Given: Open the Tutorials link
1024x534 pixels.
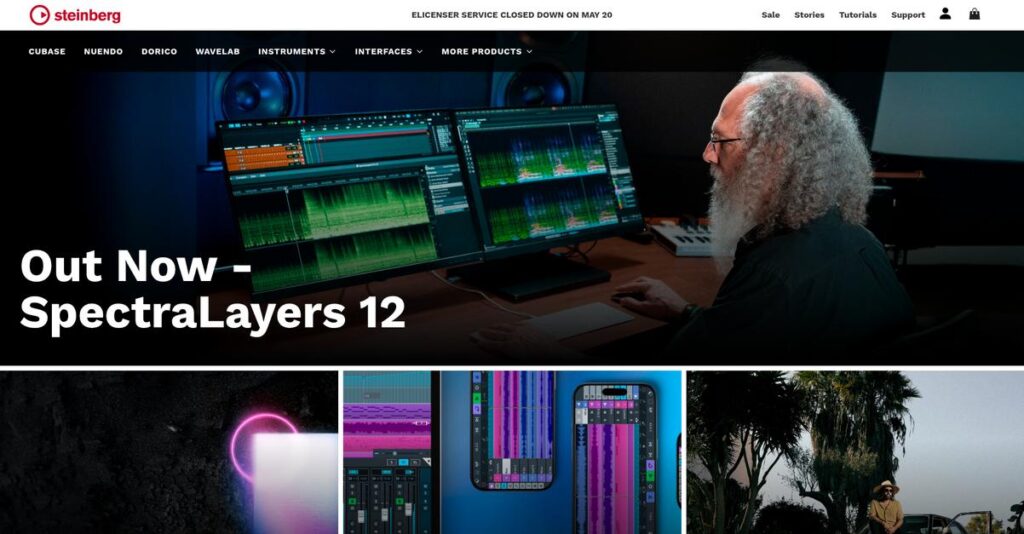Looking at the screenshot, I should tap(857, 15).
